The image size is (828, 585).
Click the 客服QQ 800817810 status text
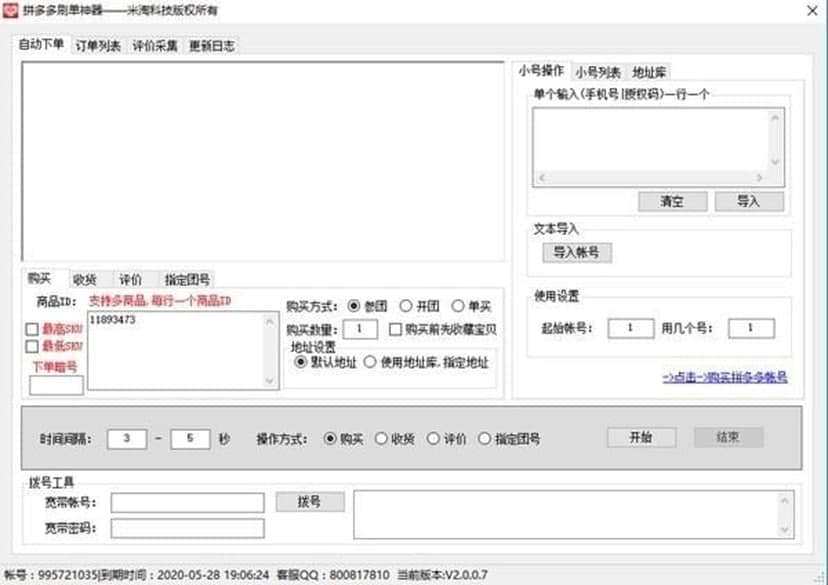pos(334,575)
